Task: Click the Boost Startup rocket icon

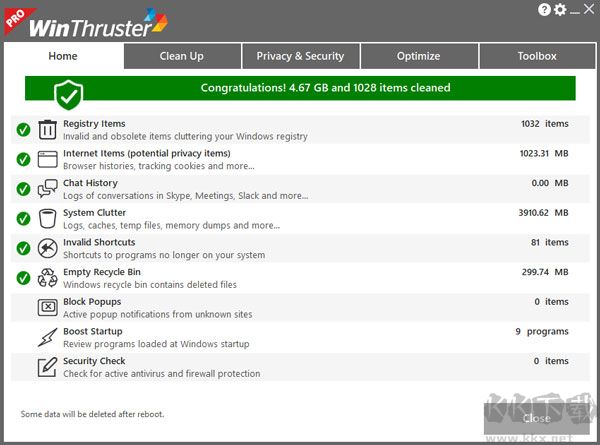Action: point(47,337)
